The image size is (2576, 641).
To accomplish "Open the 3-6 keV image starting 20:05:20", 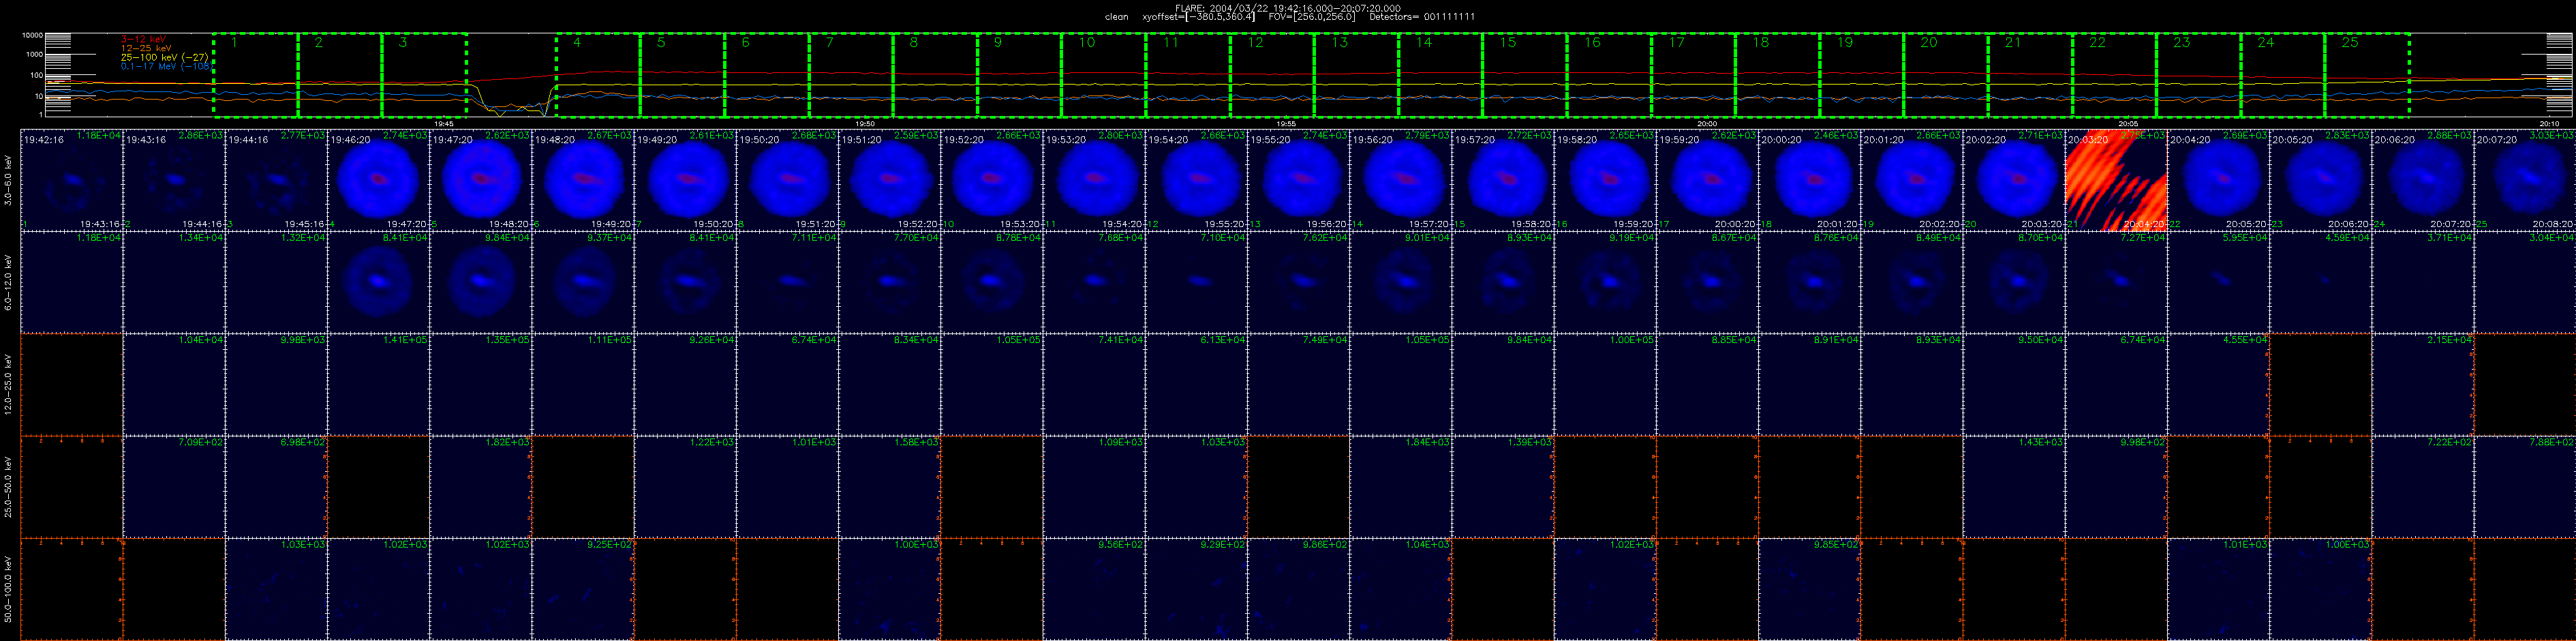I will [2321, 180].
